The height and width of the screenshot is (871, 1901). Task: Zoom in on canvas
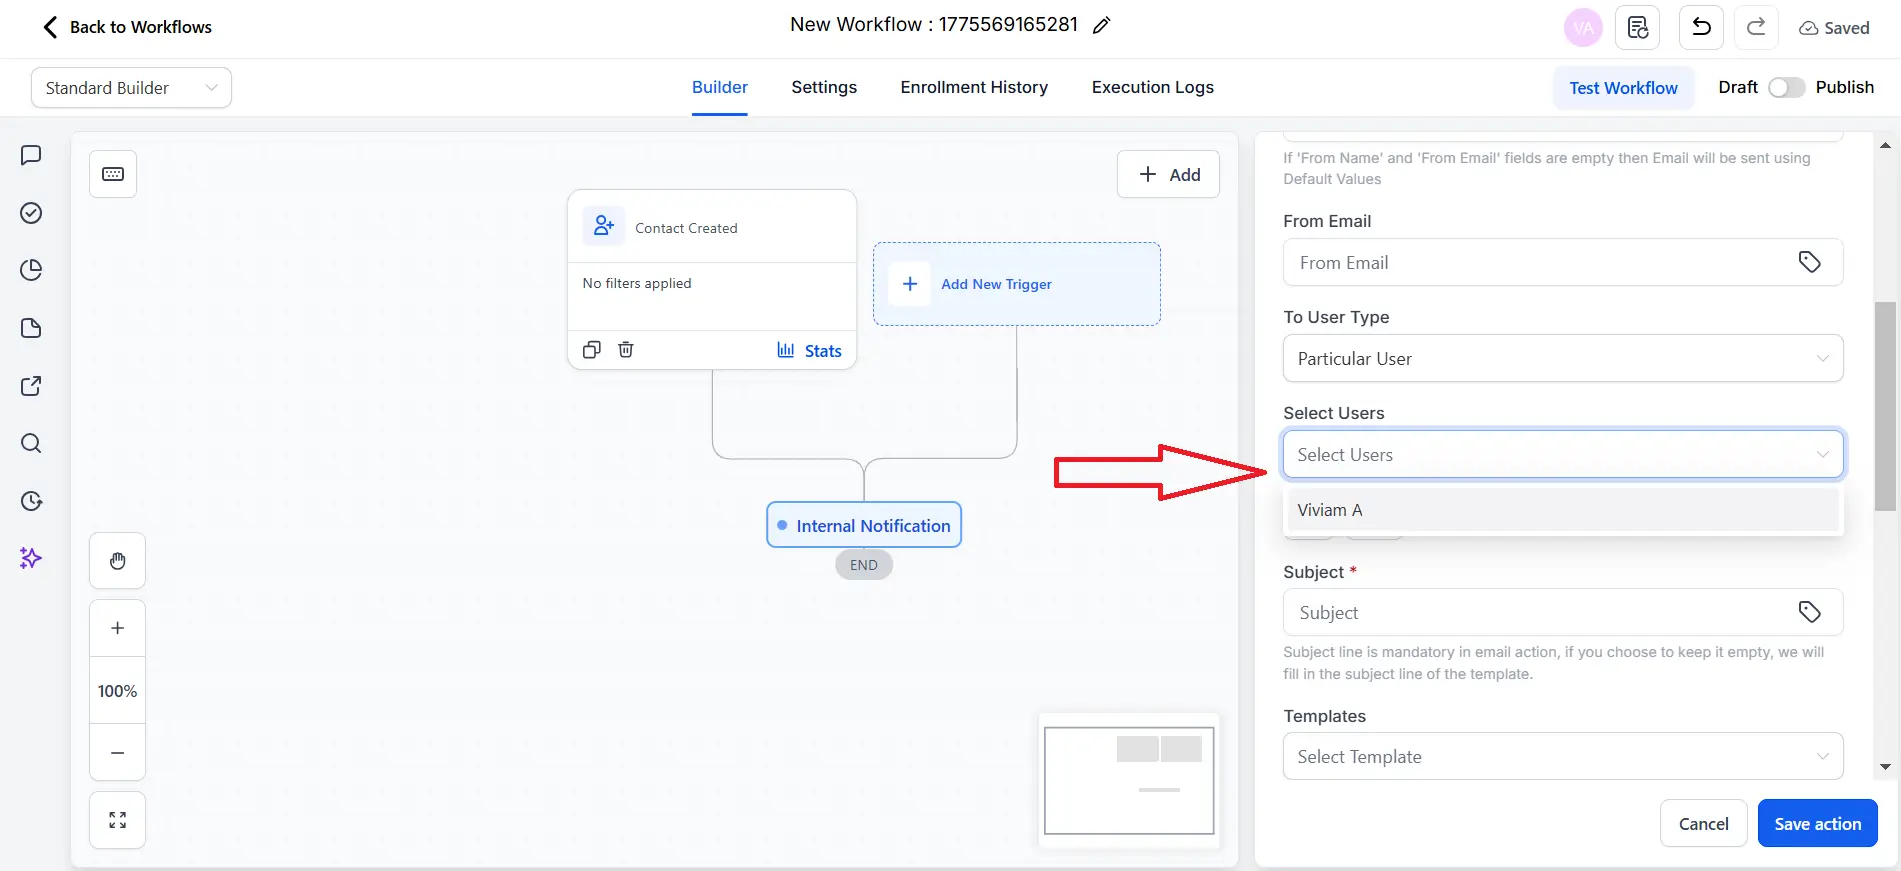click(118, 628)
